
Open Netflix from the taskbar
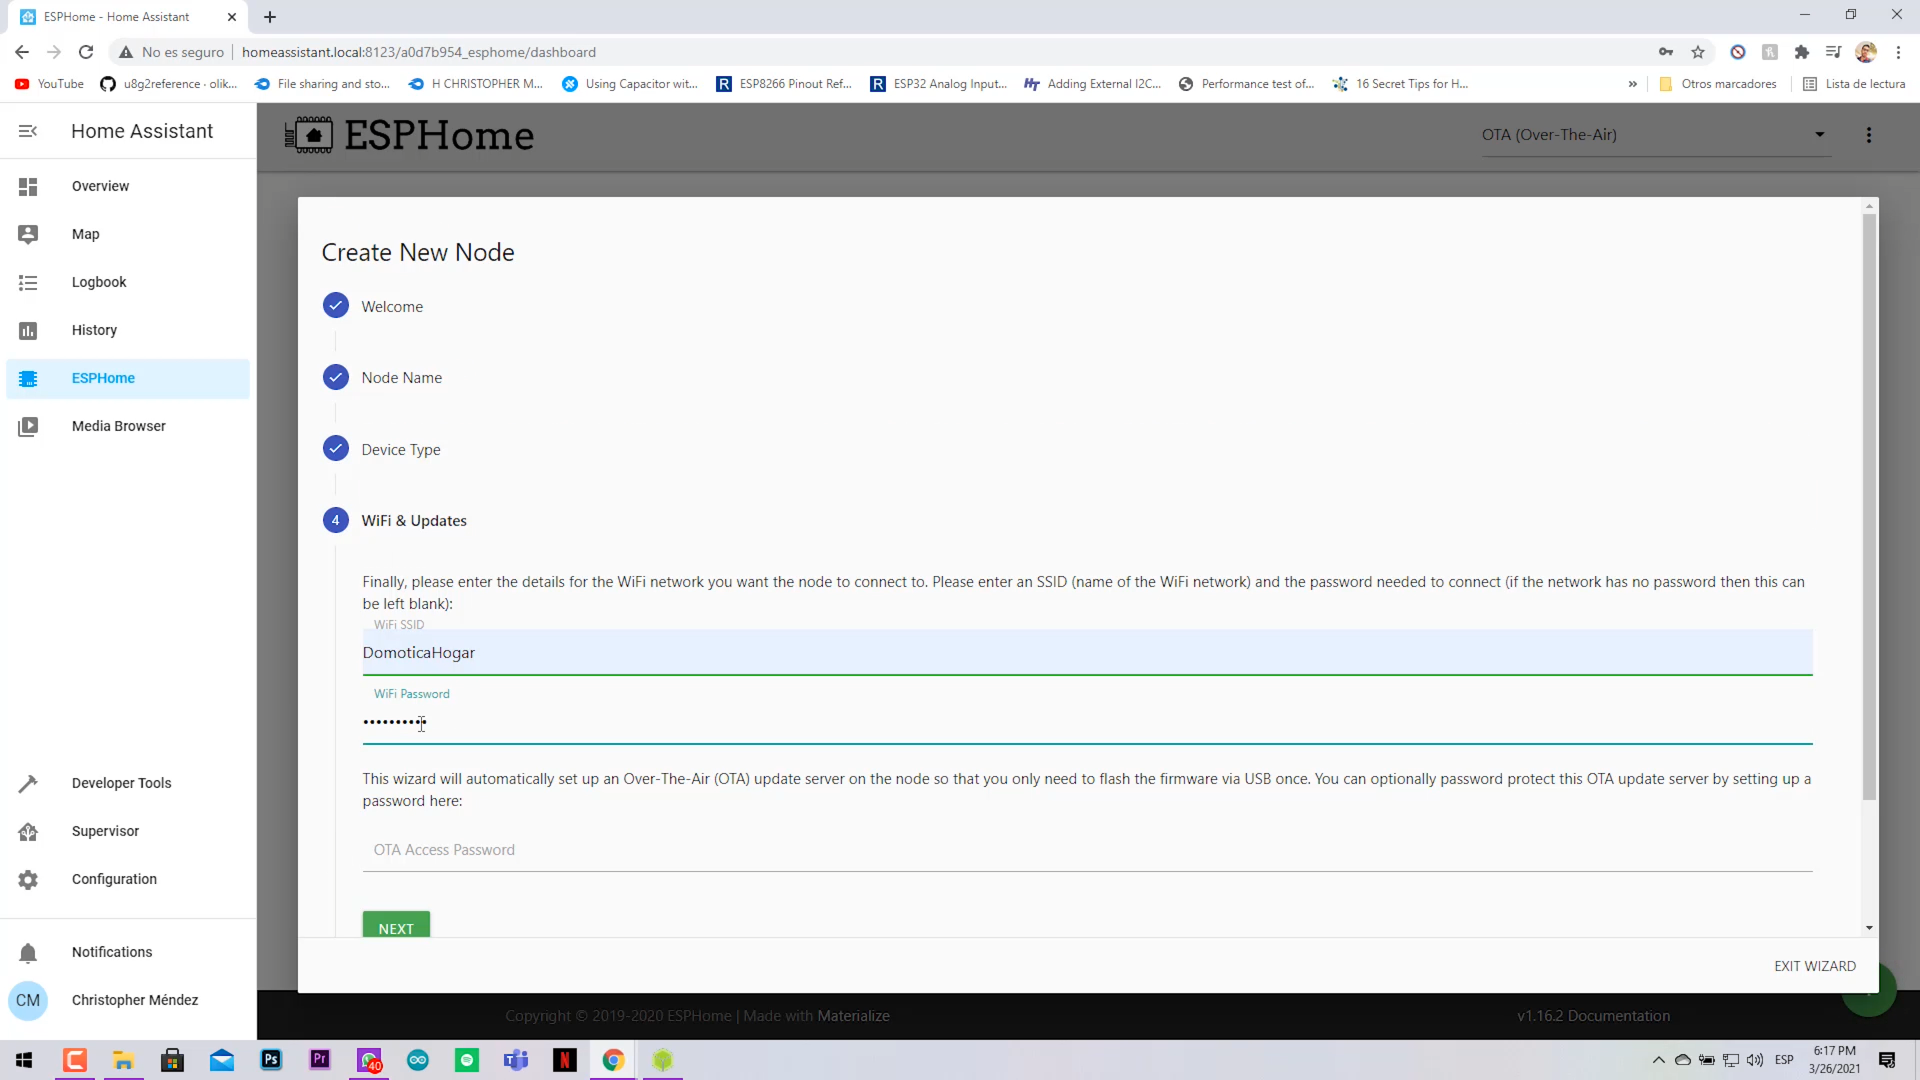click(x=565, y=1060)
